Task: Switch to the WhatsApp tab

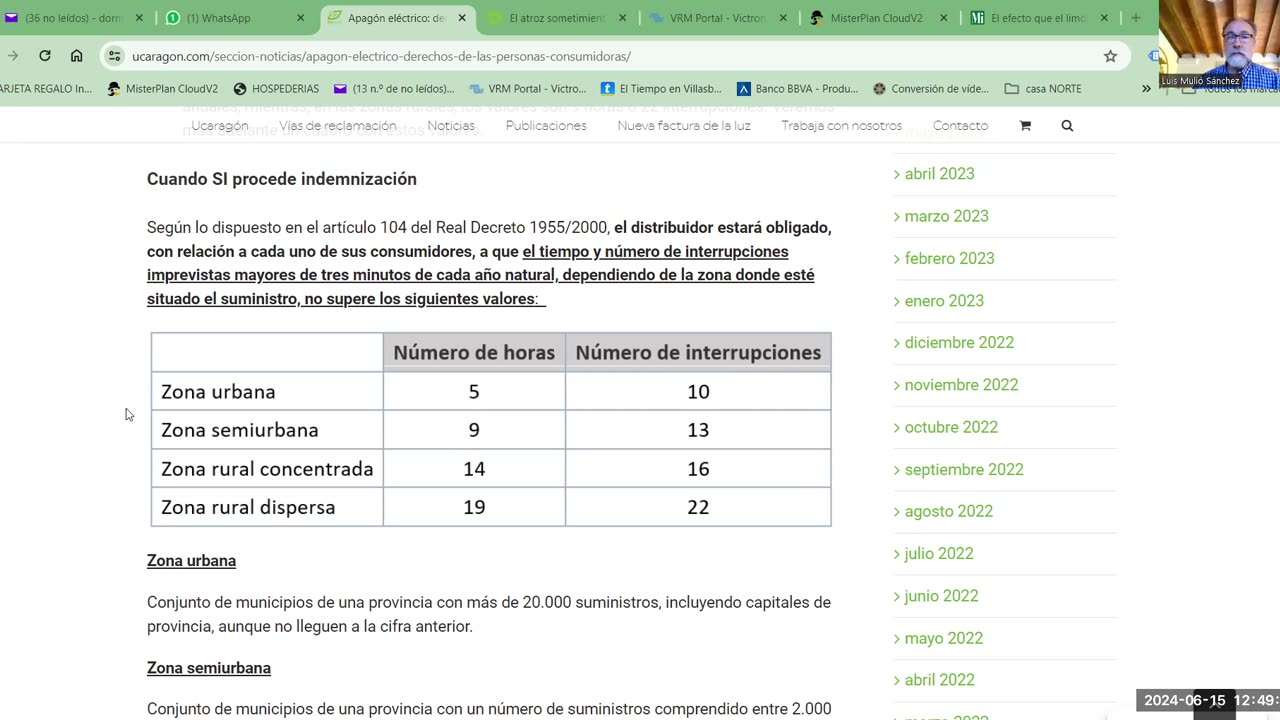Action: click(237, 18)
